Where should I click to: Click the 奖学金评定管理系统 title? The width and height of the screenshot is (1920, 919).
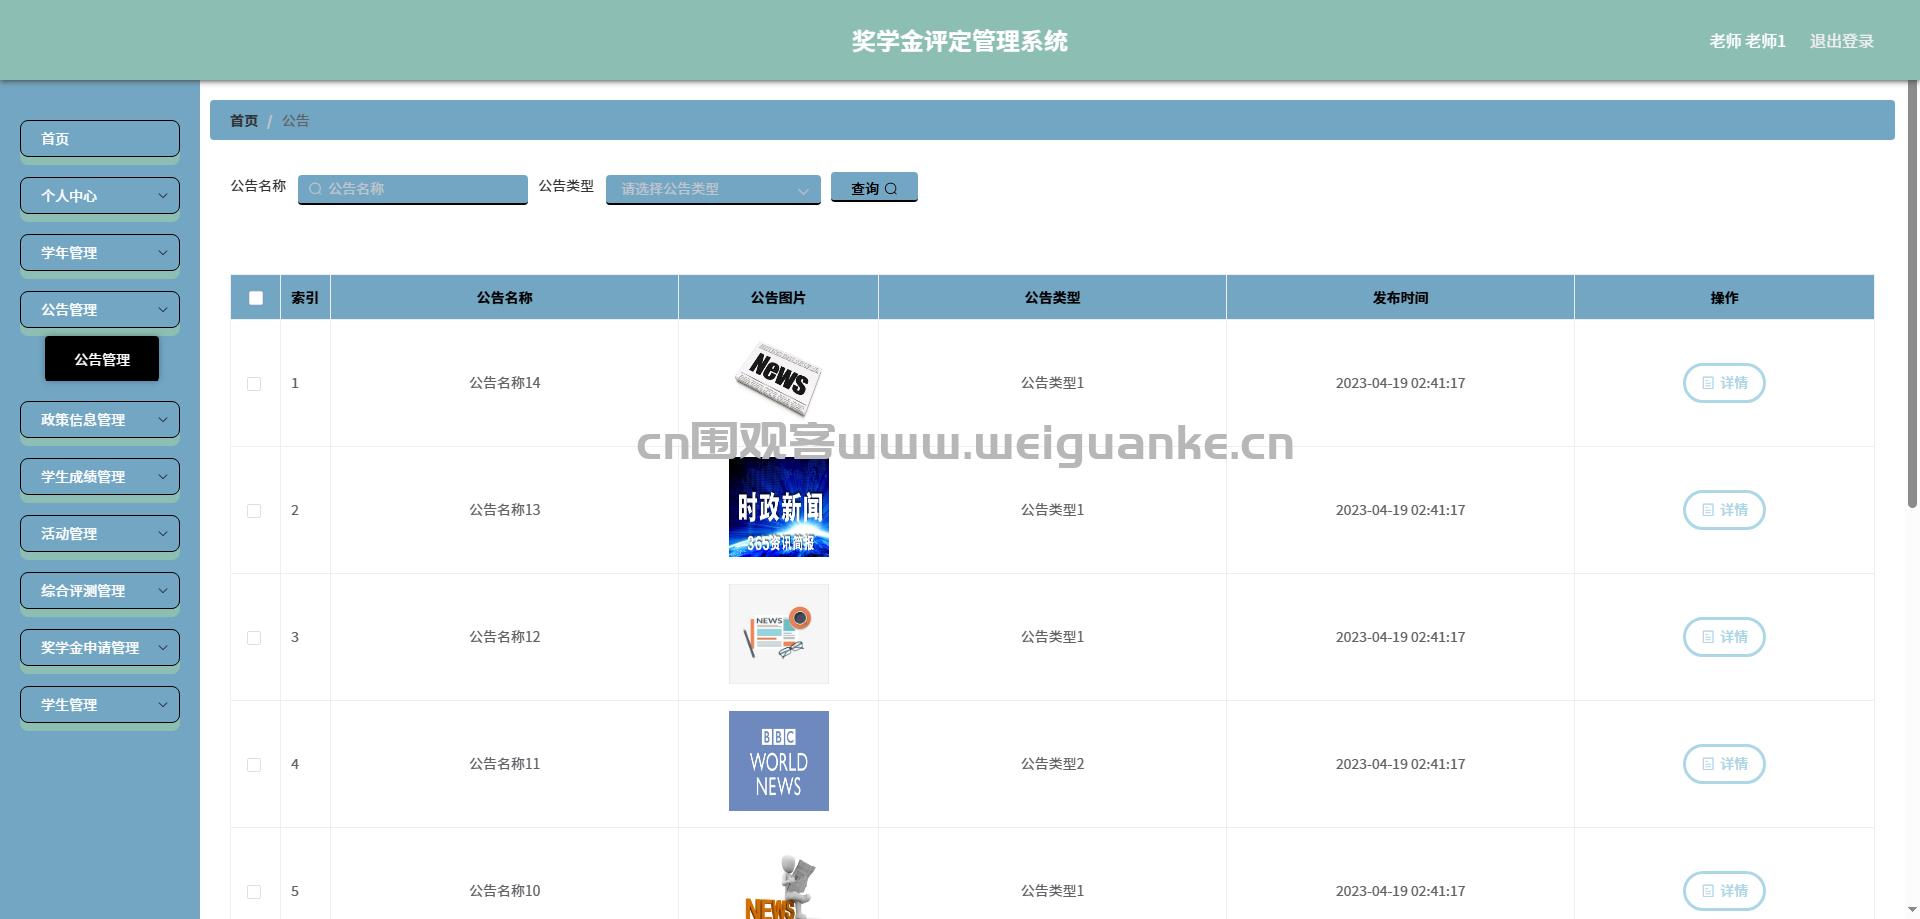point(960,41)
